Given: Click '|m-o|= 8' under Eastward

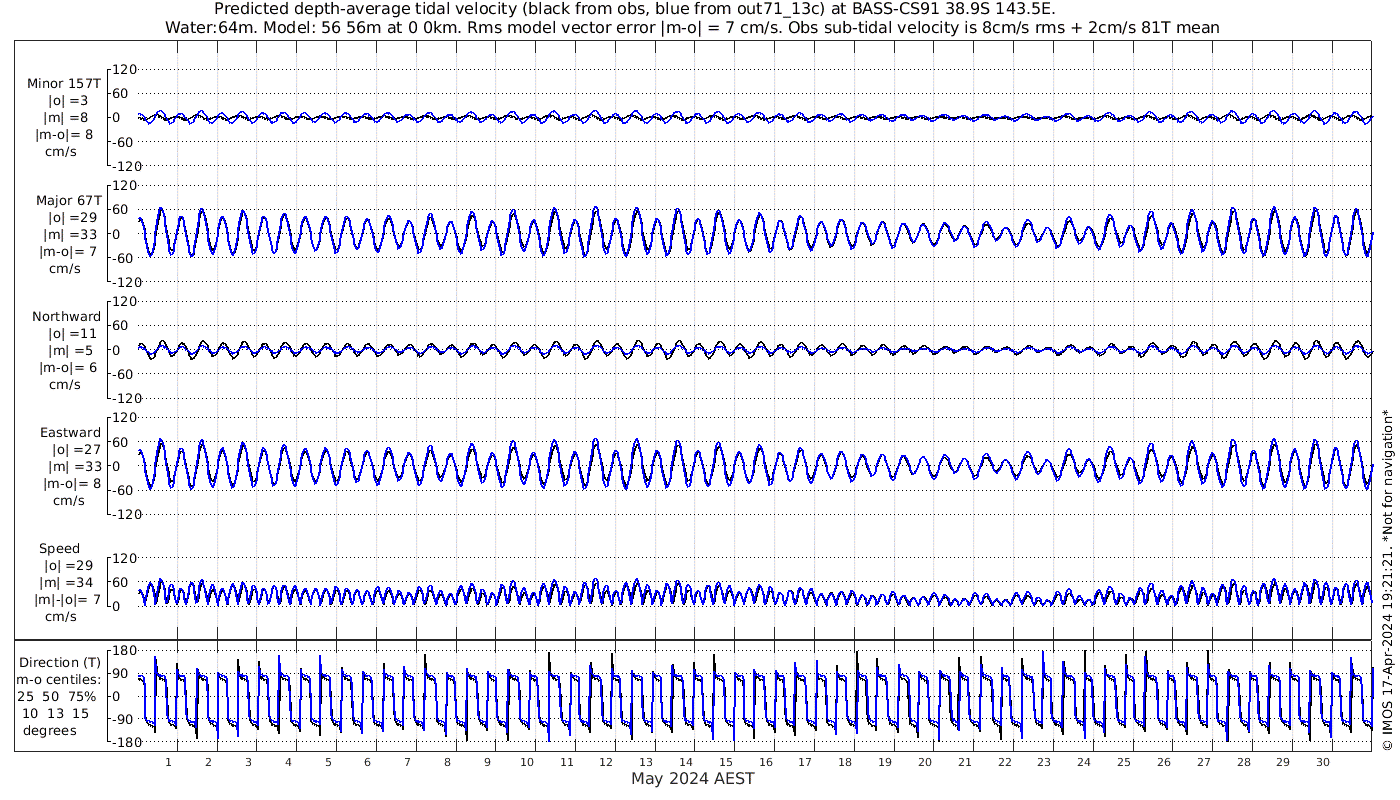Looking at the screenshot, I should (x=71, y=483).
